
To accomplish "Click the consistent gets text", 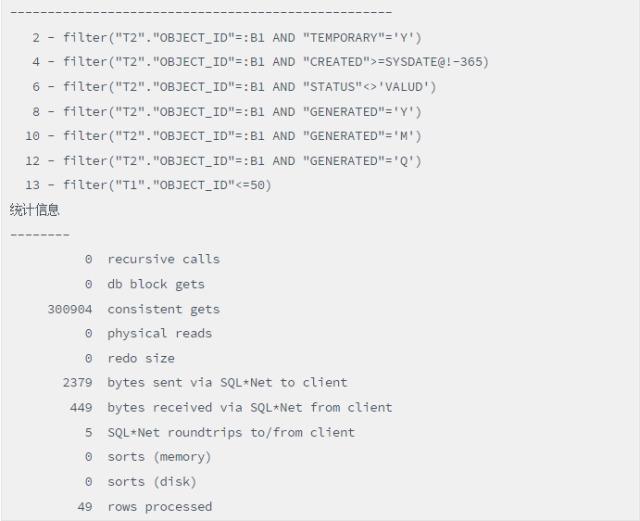I will (163, 309).
